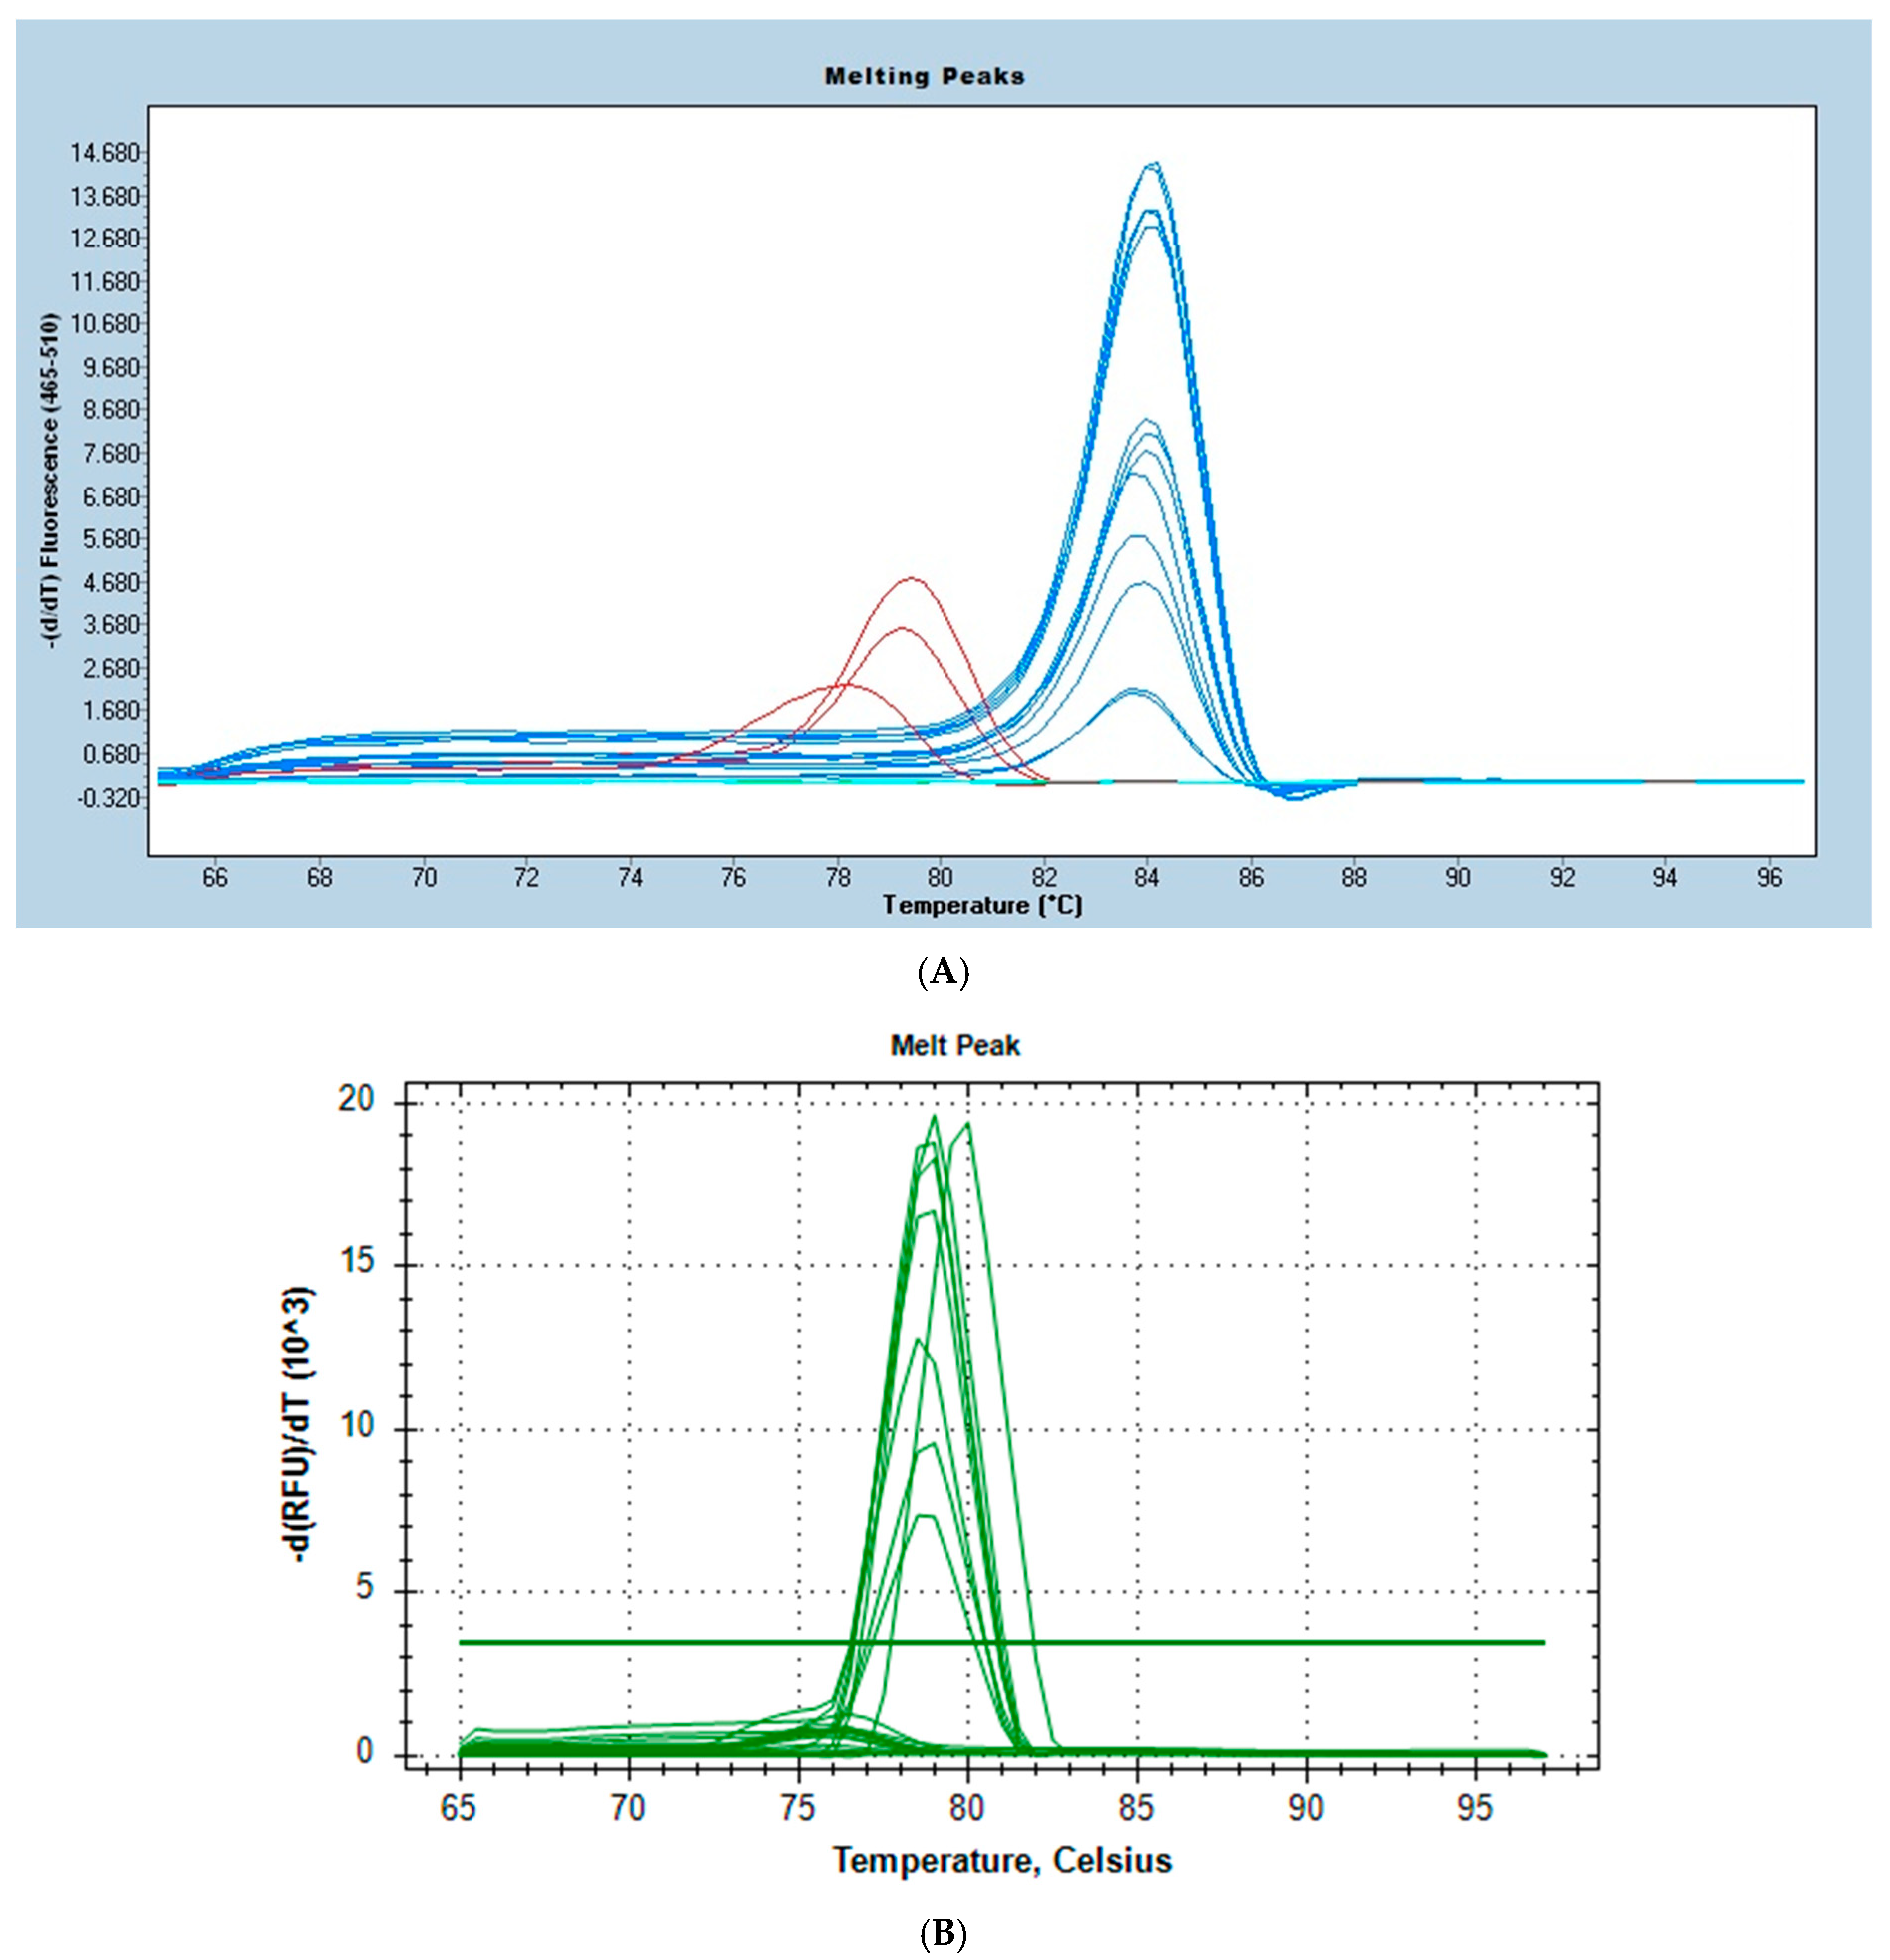Click the tallest red melting curve peak
This screenshot has height=1960, width=1890.
click(911, 579)
